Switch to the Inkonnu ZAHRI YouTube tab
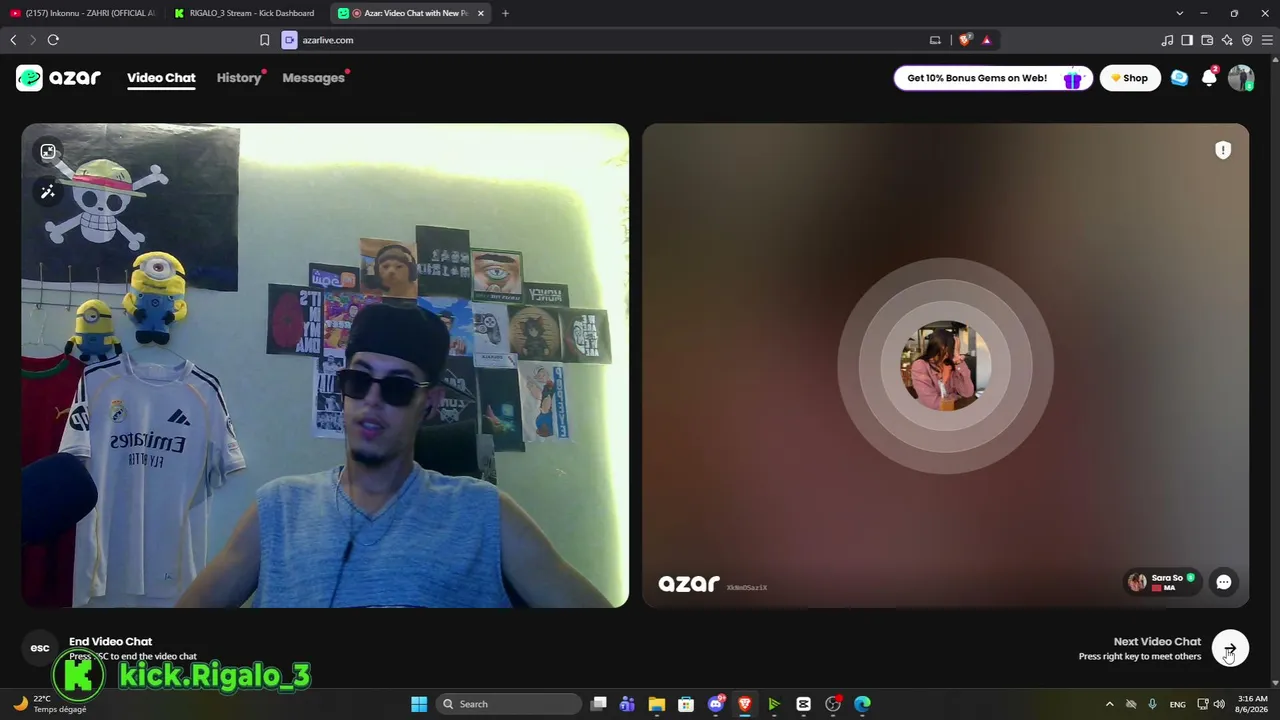This screenshot has width=1280, height=720. click(83, 13)
